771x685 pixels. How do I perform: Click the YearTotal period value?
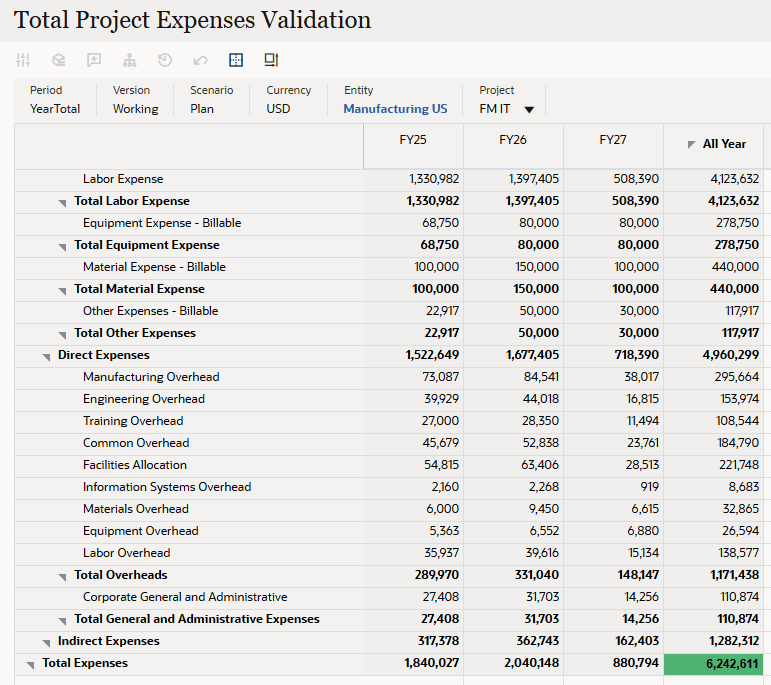tap(55, 109)
